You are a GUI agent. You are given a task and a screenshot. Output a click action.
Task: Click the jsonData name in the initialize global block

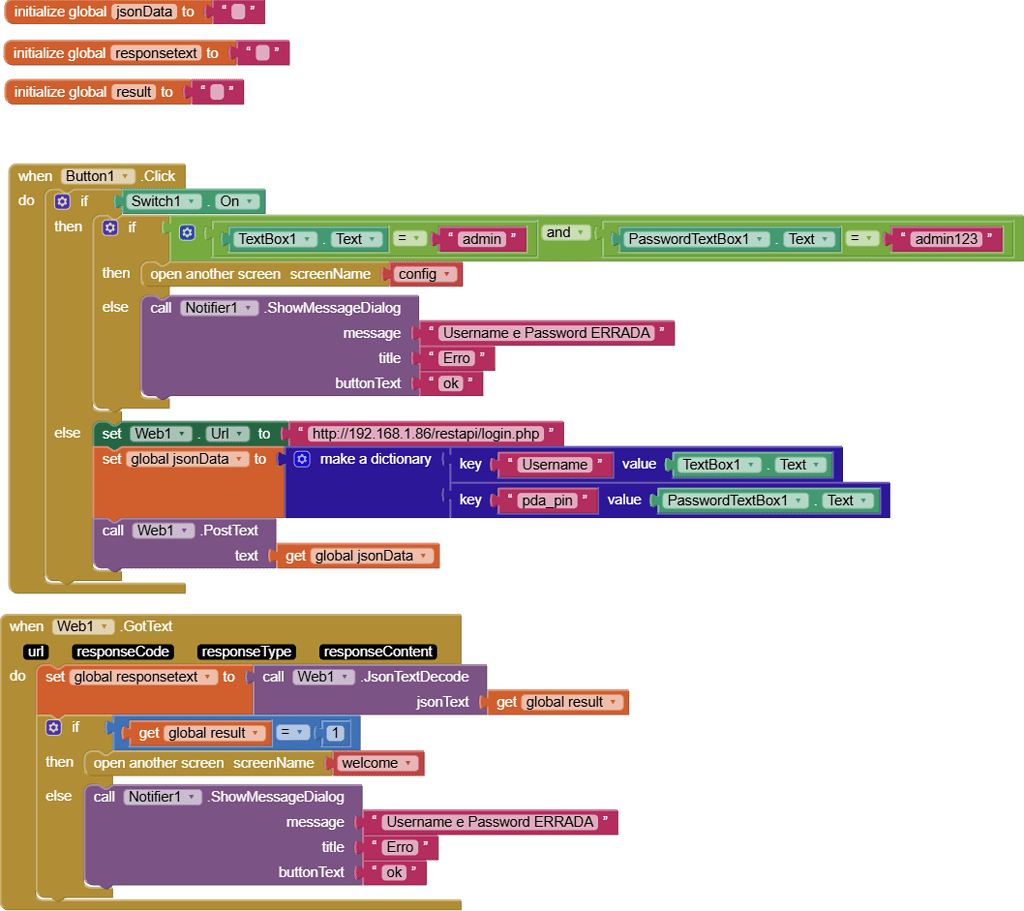(143, 13)
